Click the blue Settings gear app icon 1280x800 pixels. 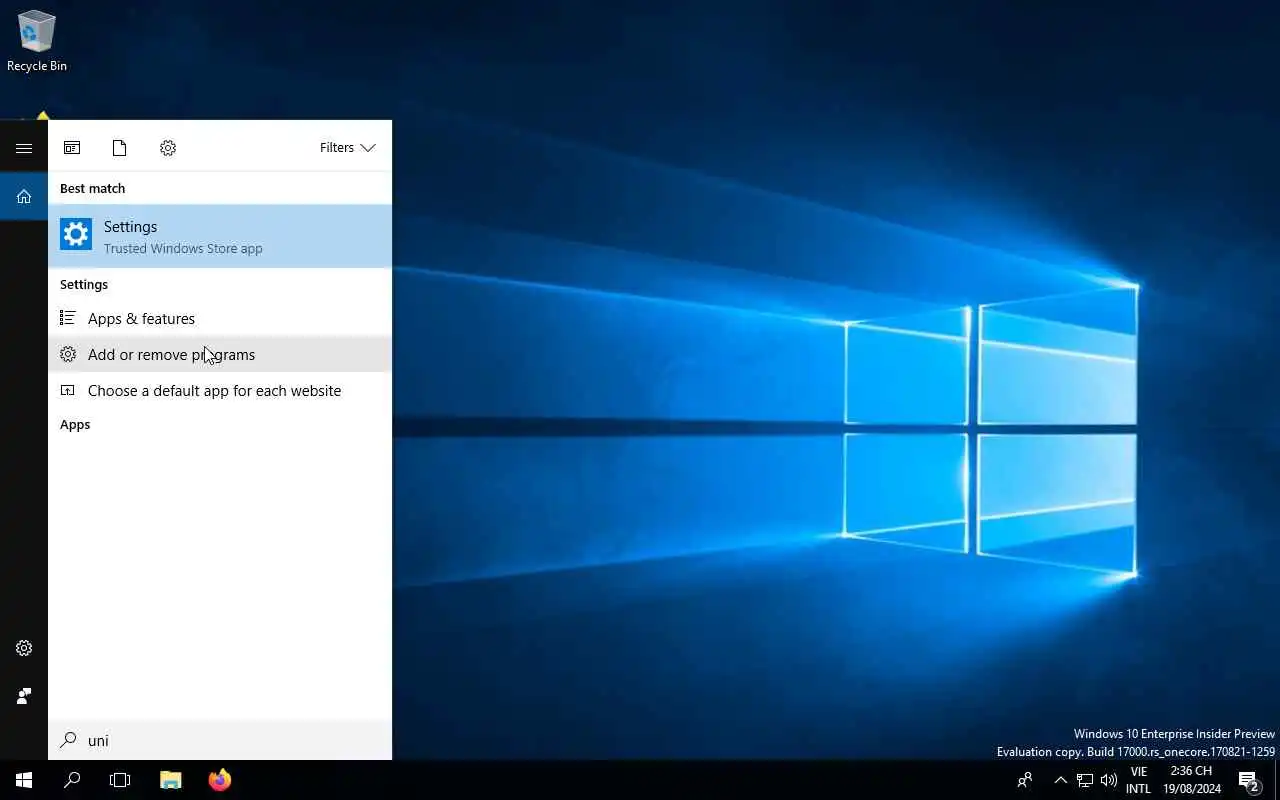pos(76,234)
